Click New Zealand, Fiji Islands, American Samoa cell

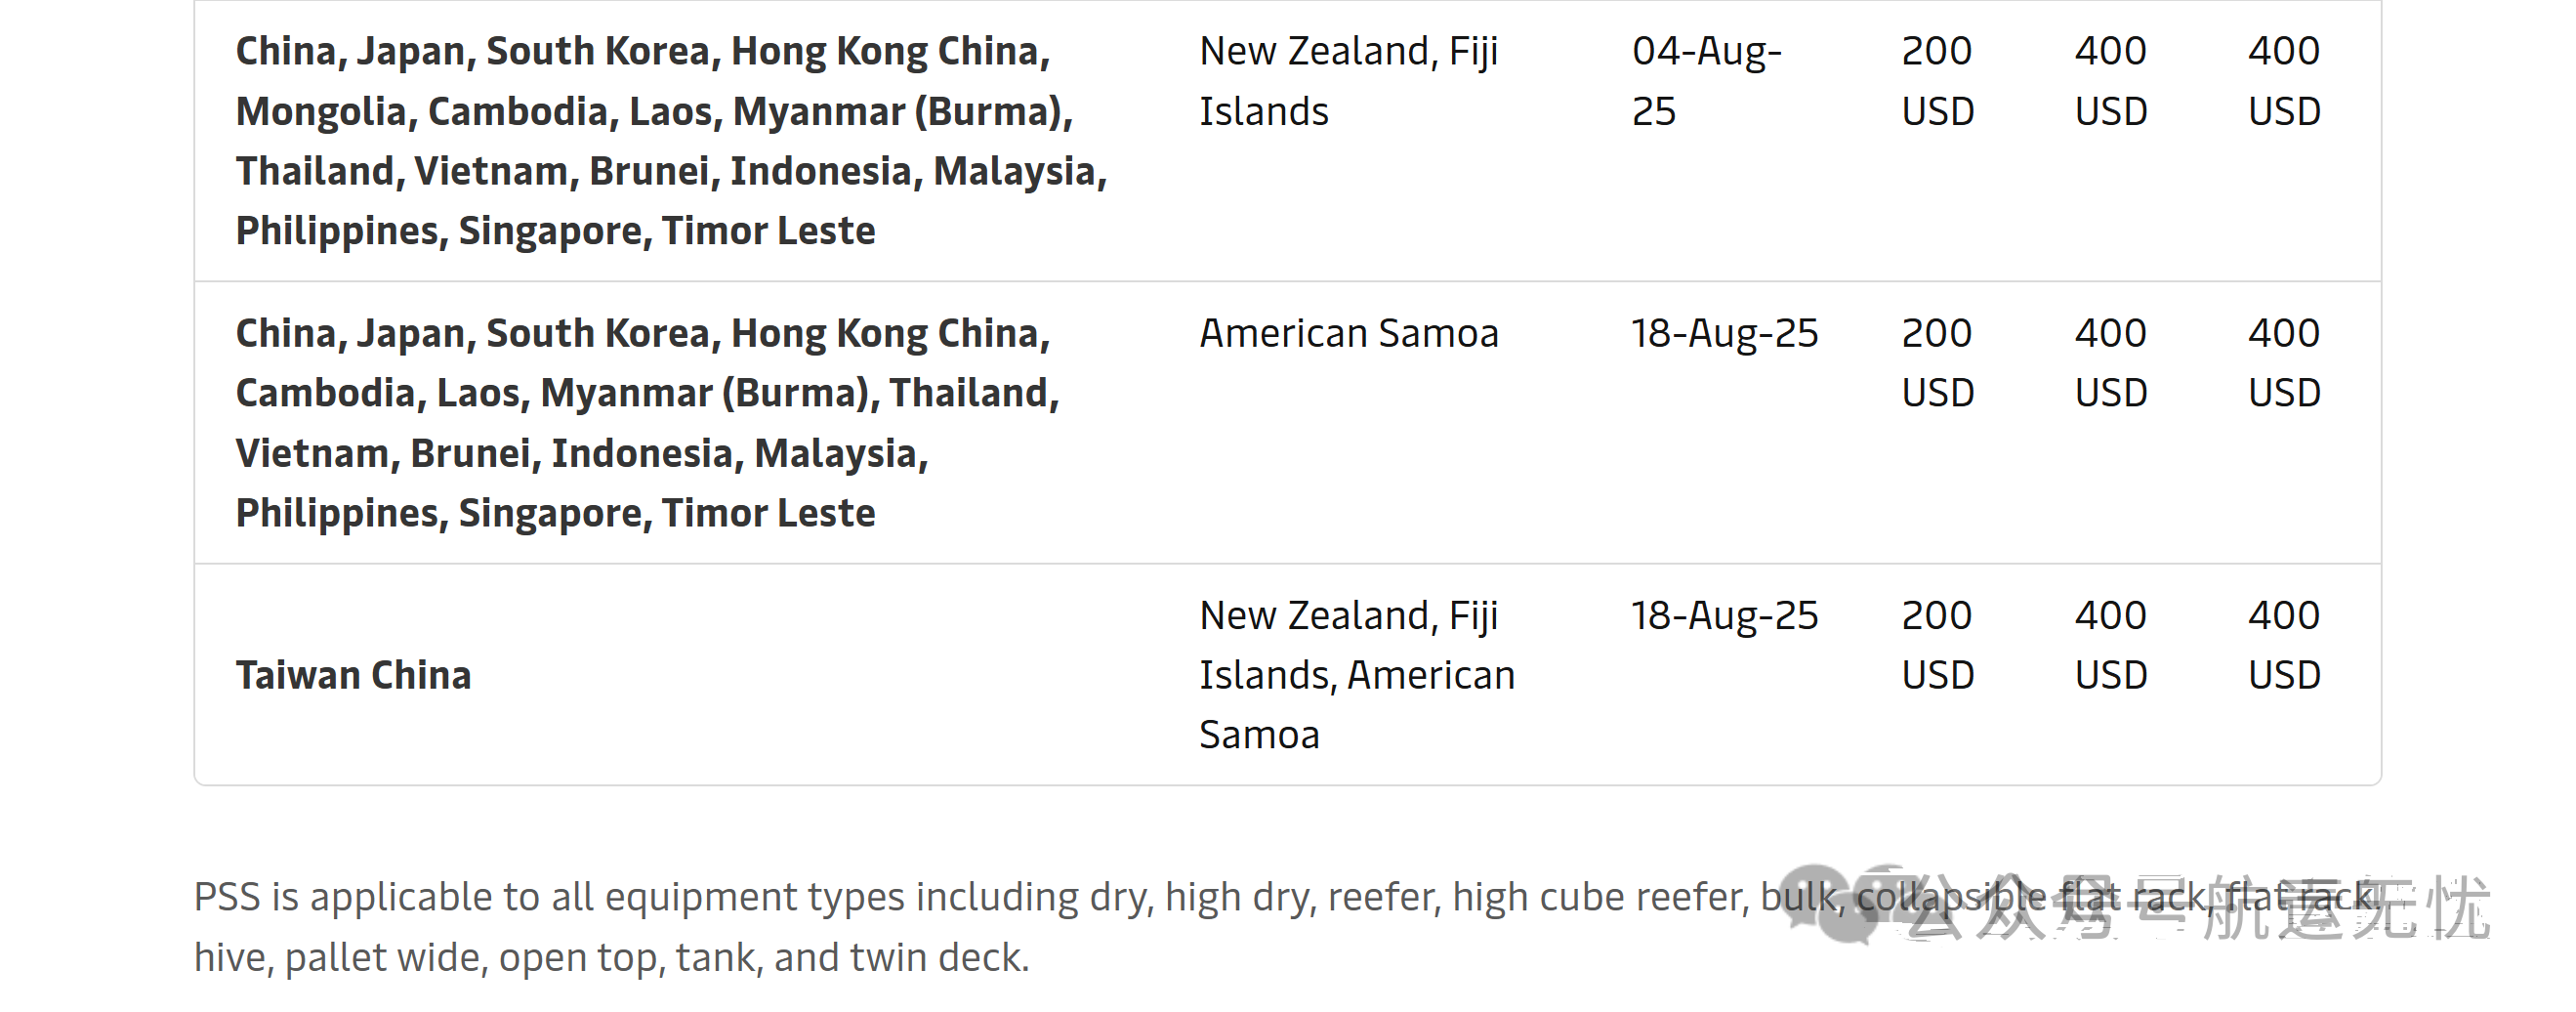(x=1357, y=675)
